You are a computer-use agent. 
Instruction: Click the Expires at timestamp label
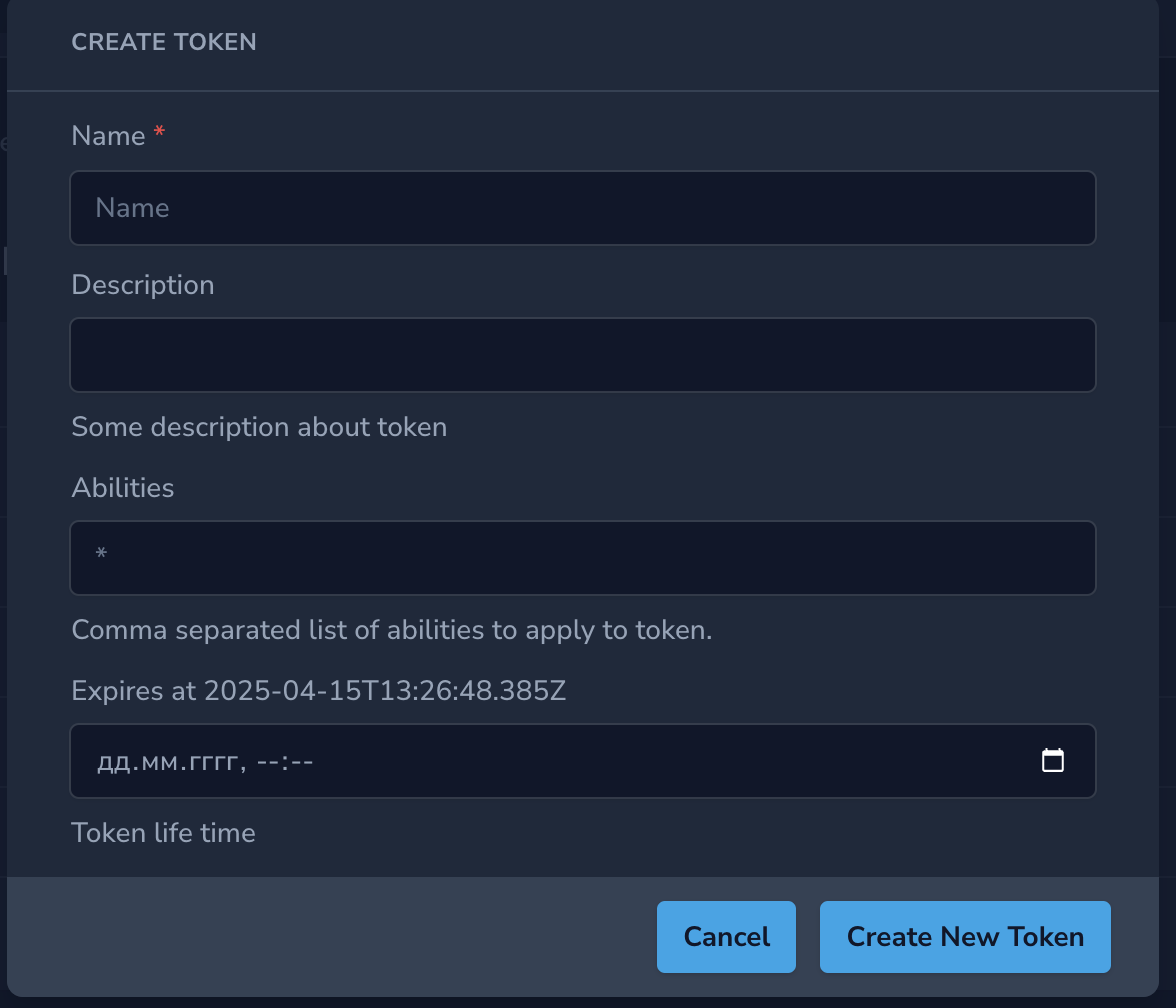[x=318, y=691]
